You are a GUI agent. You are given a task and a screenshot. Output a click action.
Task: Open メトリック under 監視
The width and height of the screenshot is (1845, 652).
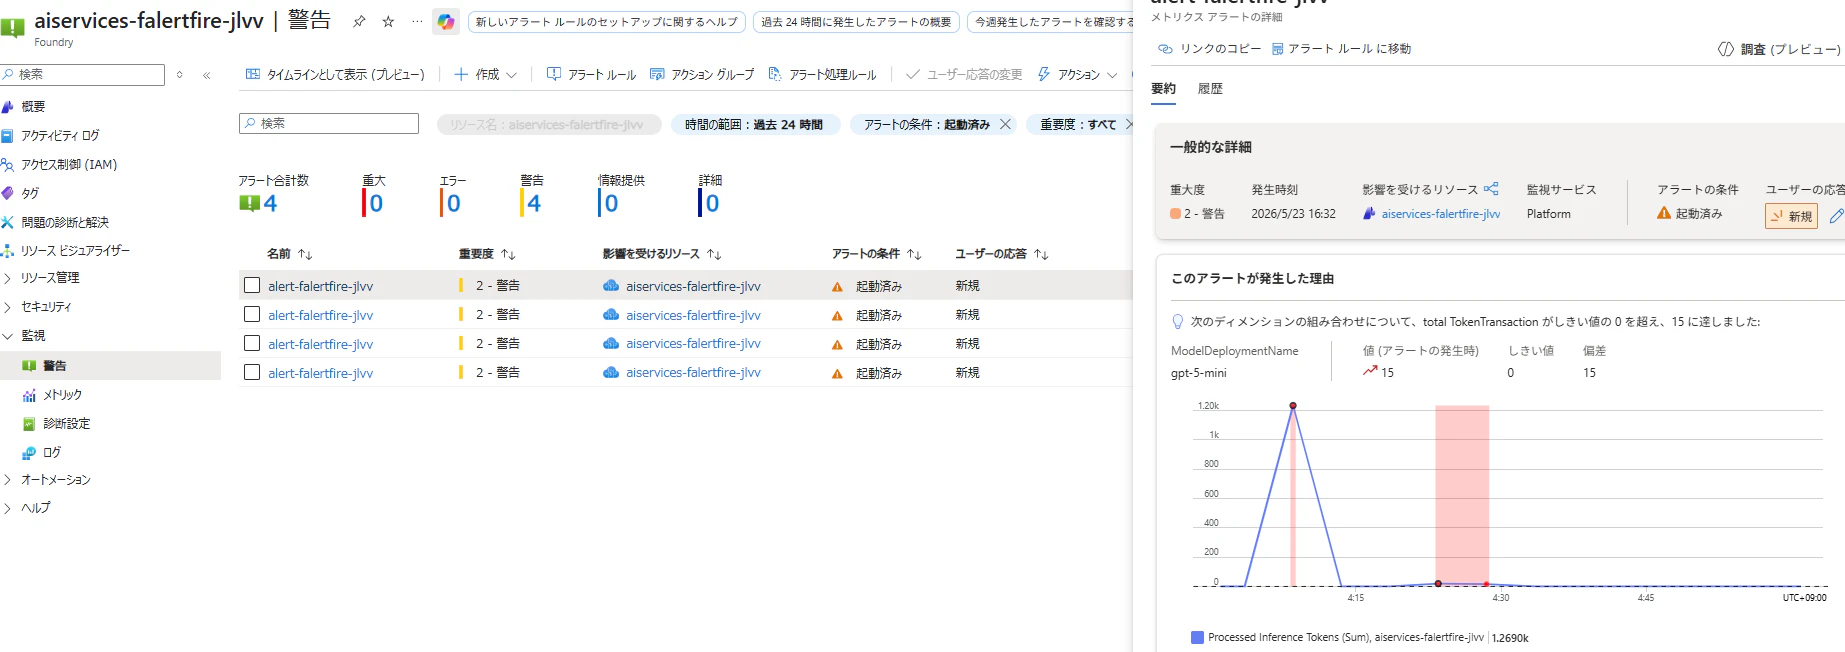(62, 395)
